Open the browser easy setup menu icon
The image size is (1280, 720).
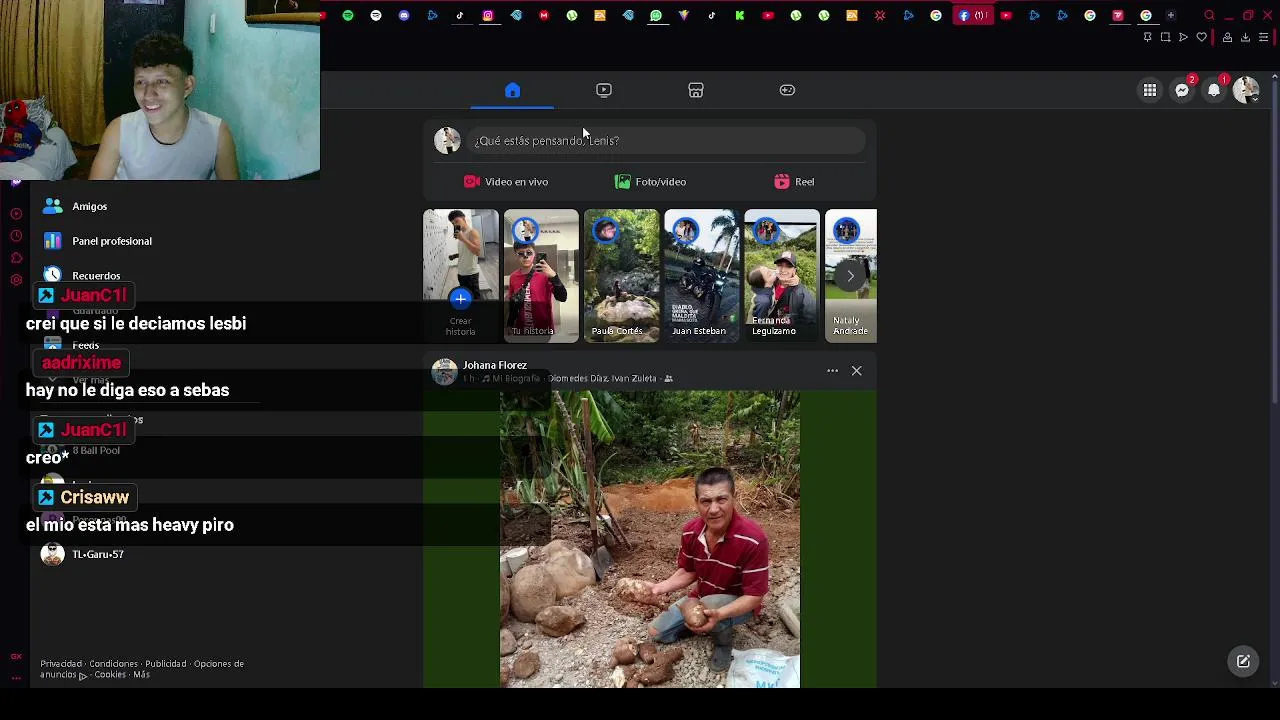coord(1264,37)
